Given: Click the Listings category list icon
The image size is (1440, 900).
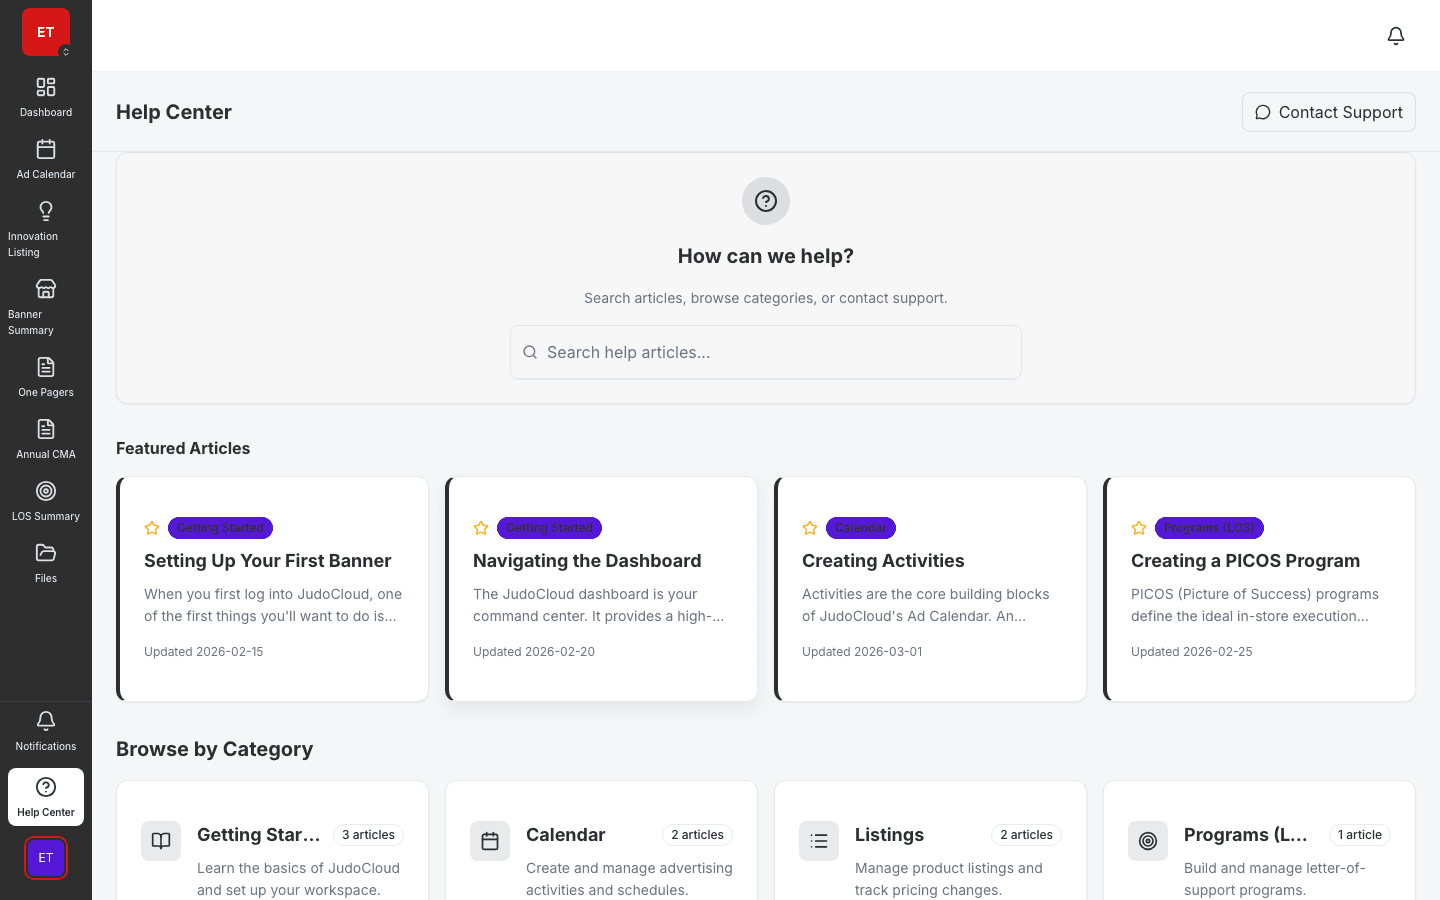Looking at the screenshot, I should coord(819,841).
